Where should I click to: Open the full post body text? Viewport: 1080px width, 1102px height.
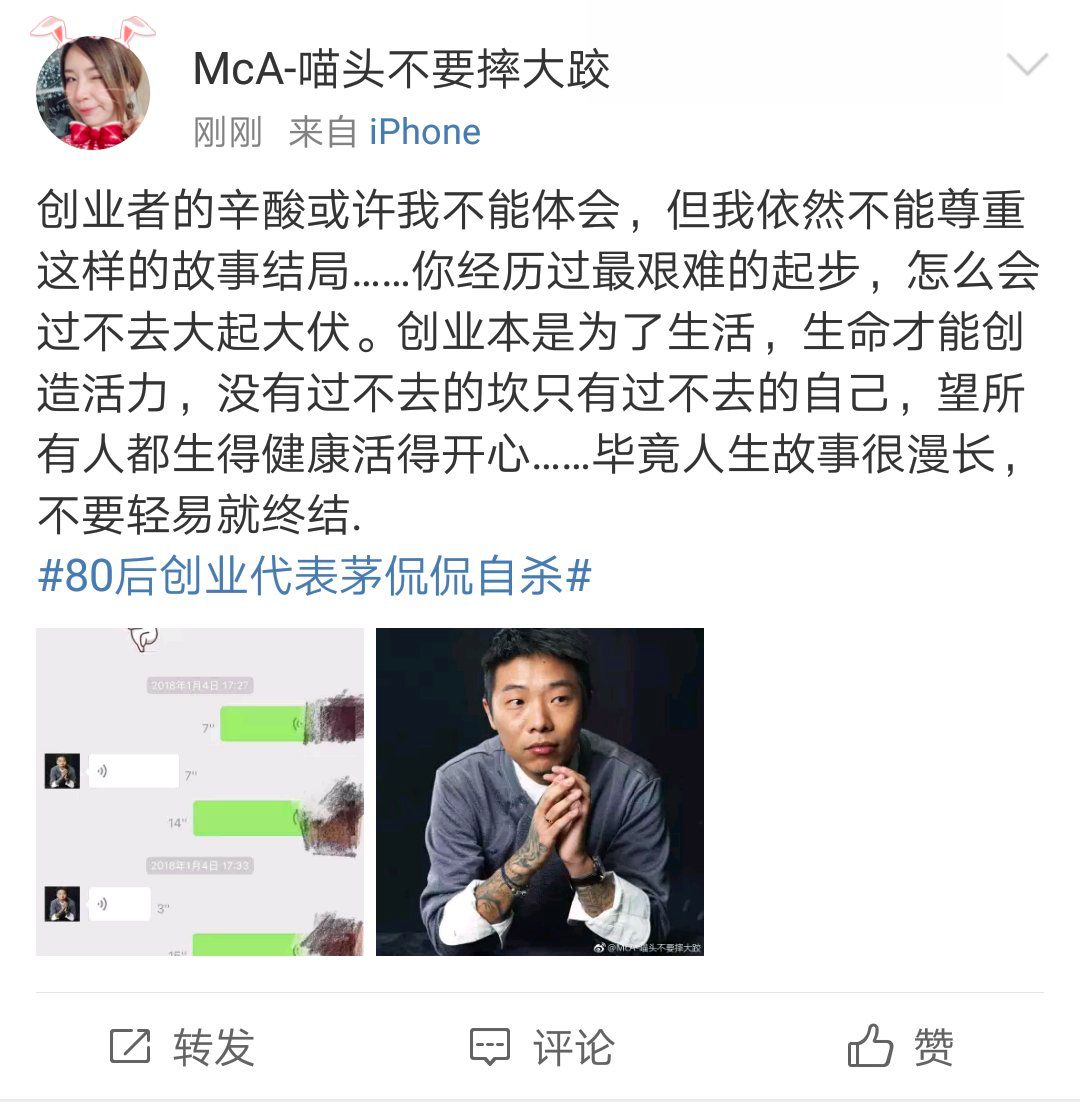click(x=538, y=362)
